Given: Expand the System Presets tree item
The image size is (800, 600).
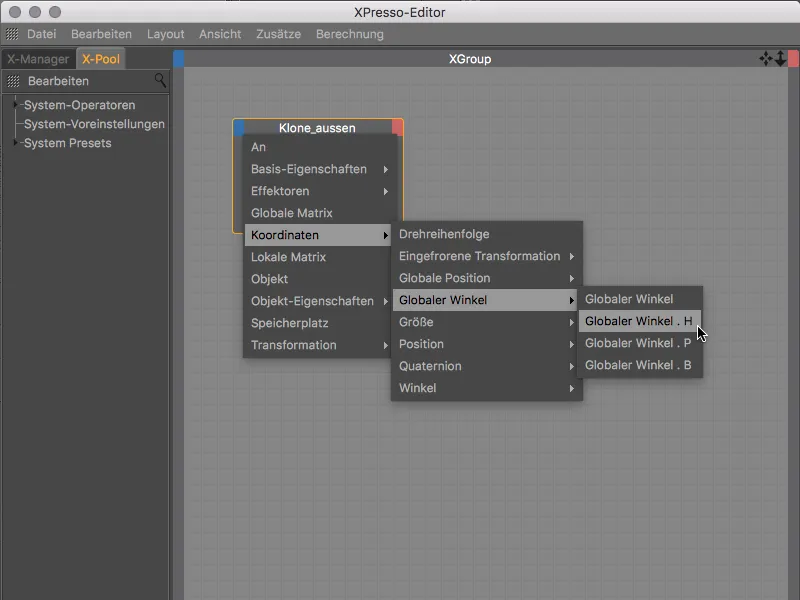Looking at the screenshot, I should click(15, 142).
